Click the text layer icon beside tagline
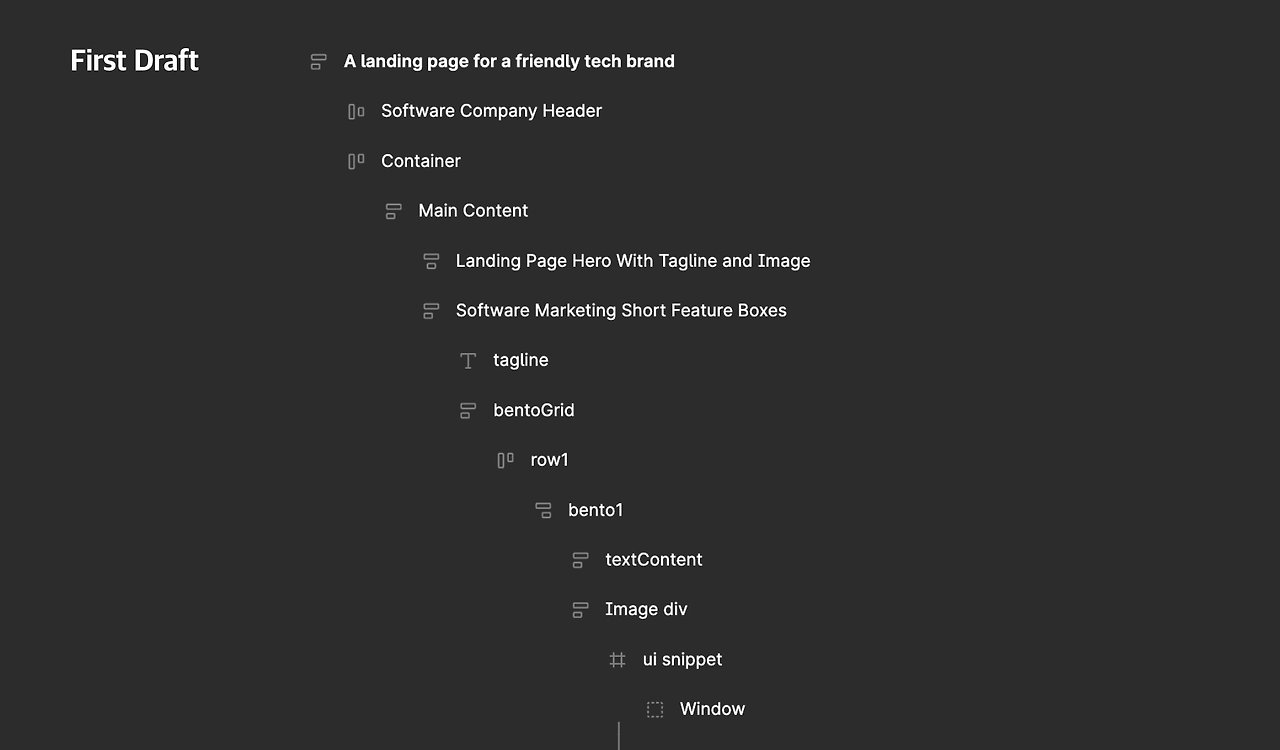Viewport: 1280px width, 750px height. coord(468,361)
